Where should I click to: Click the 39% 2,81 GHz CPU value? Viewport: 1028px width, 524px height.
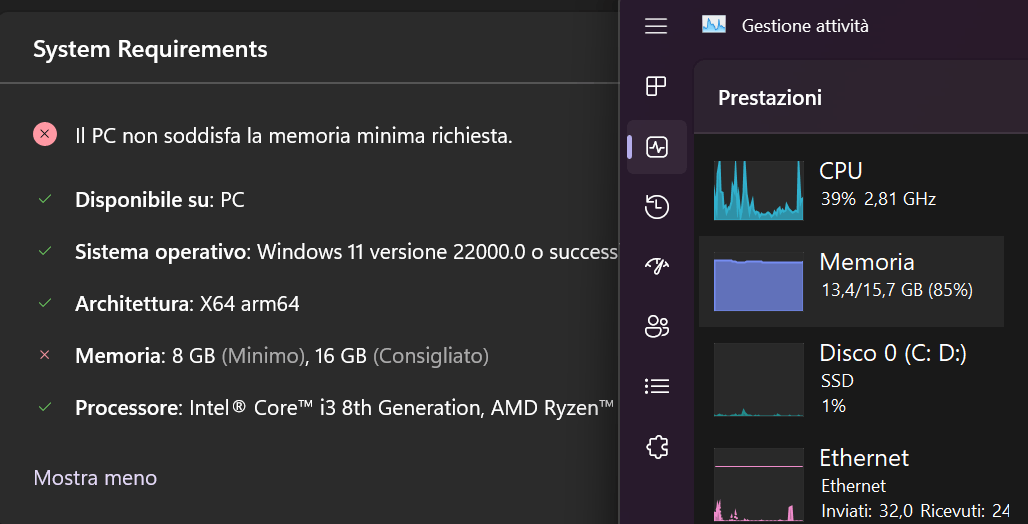tap(878, 199)
